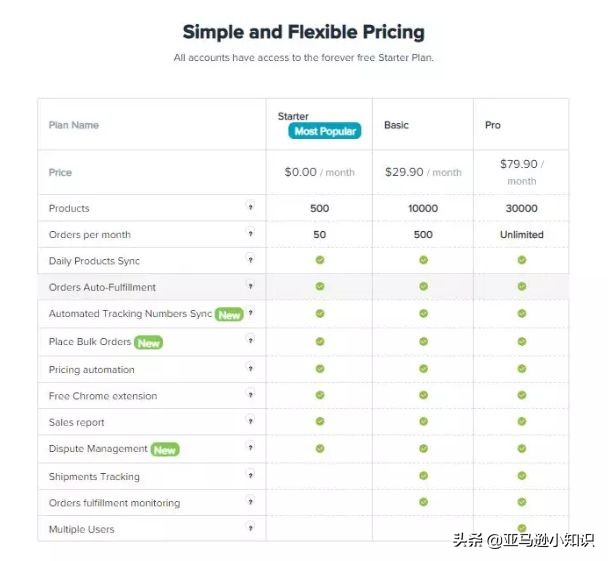Click the Orders fulfillment monitoring feature label
Viewport: 608px width, 561px height.
pyautogui.click(x=114, y=502)
